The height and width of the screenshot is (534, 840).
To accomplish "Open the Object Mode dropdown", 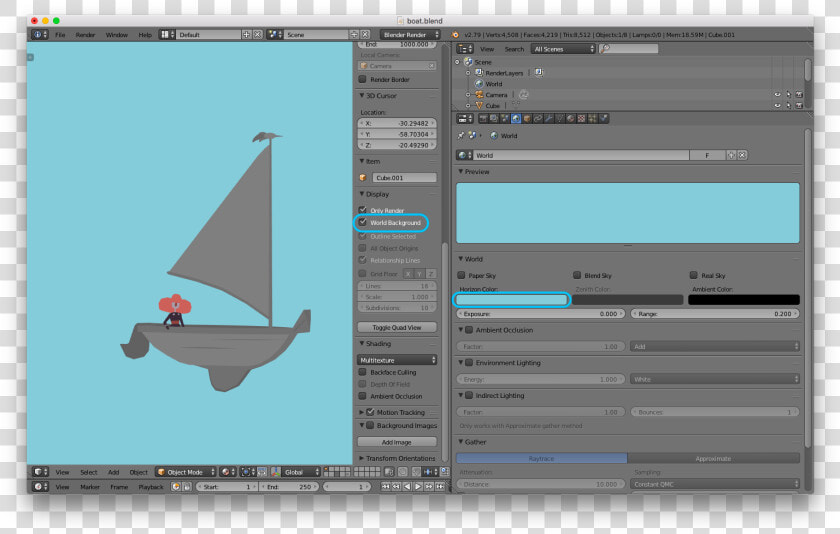I will 186,472.
